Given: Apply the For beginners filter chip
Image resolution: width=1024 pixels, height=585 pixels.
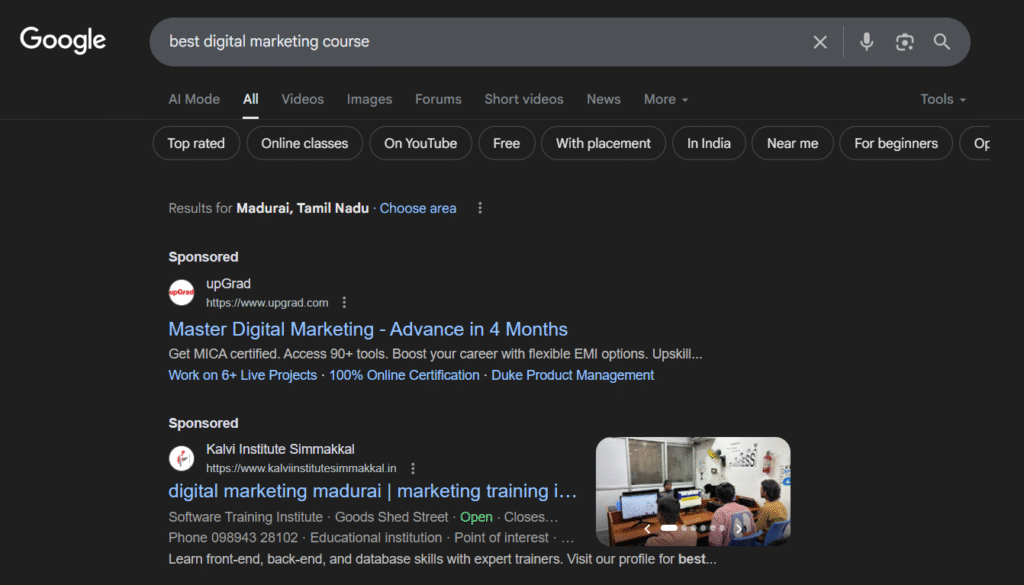Looking at the screenshot, I should pos(896,143).
